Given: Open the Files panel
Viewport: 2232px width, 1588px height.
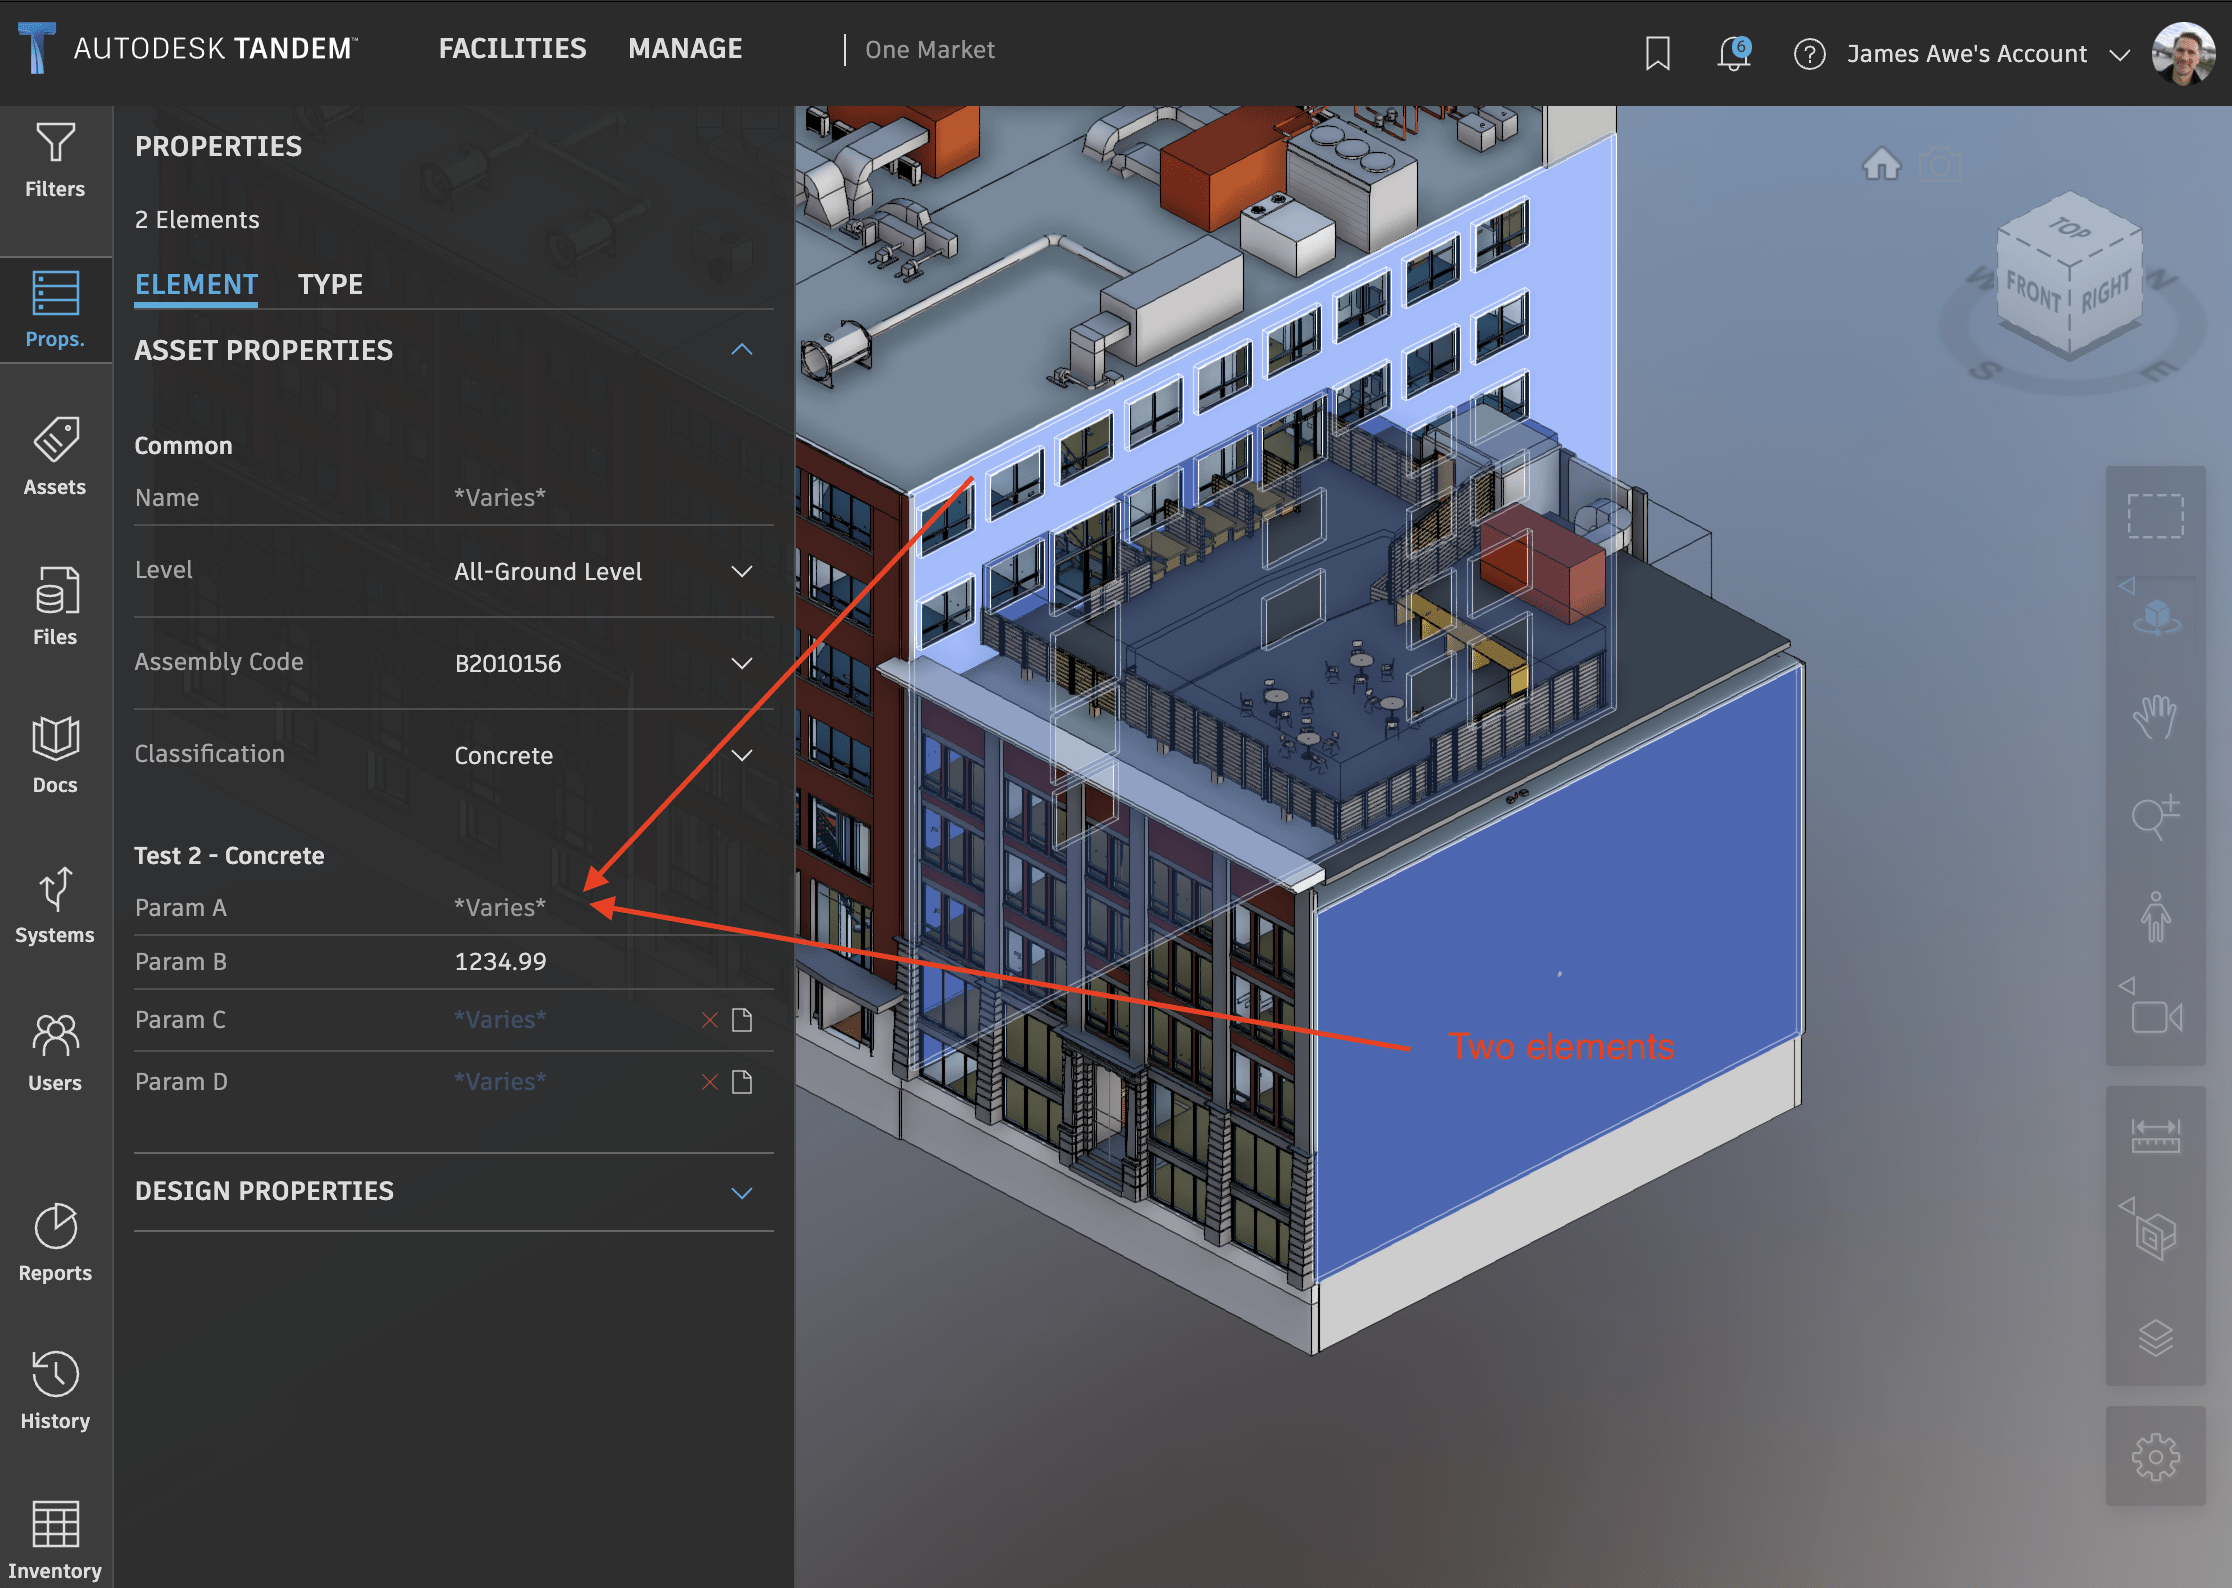Looking at the screenshot, I should click(55, 607).
